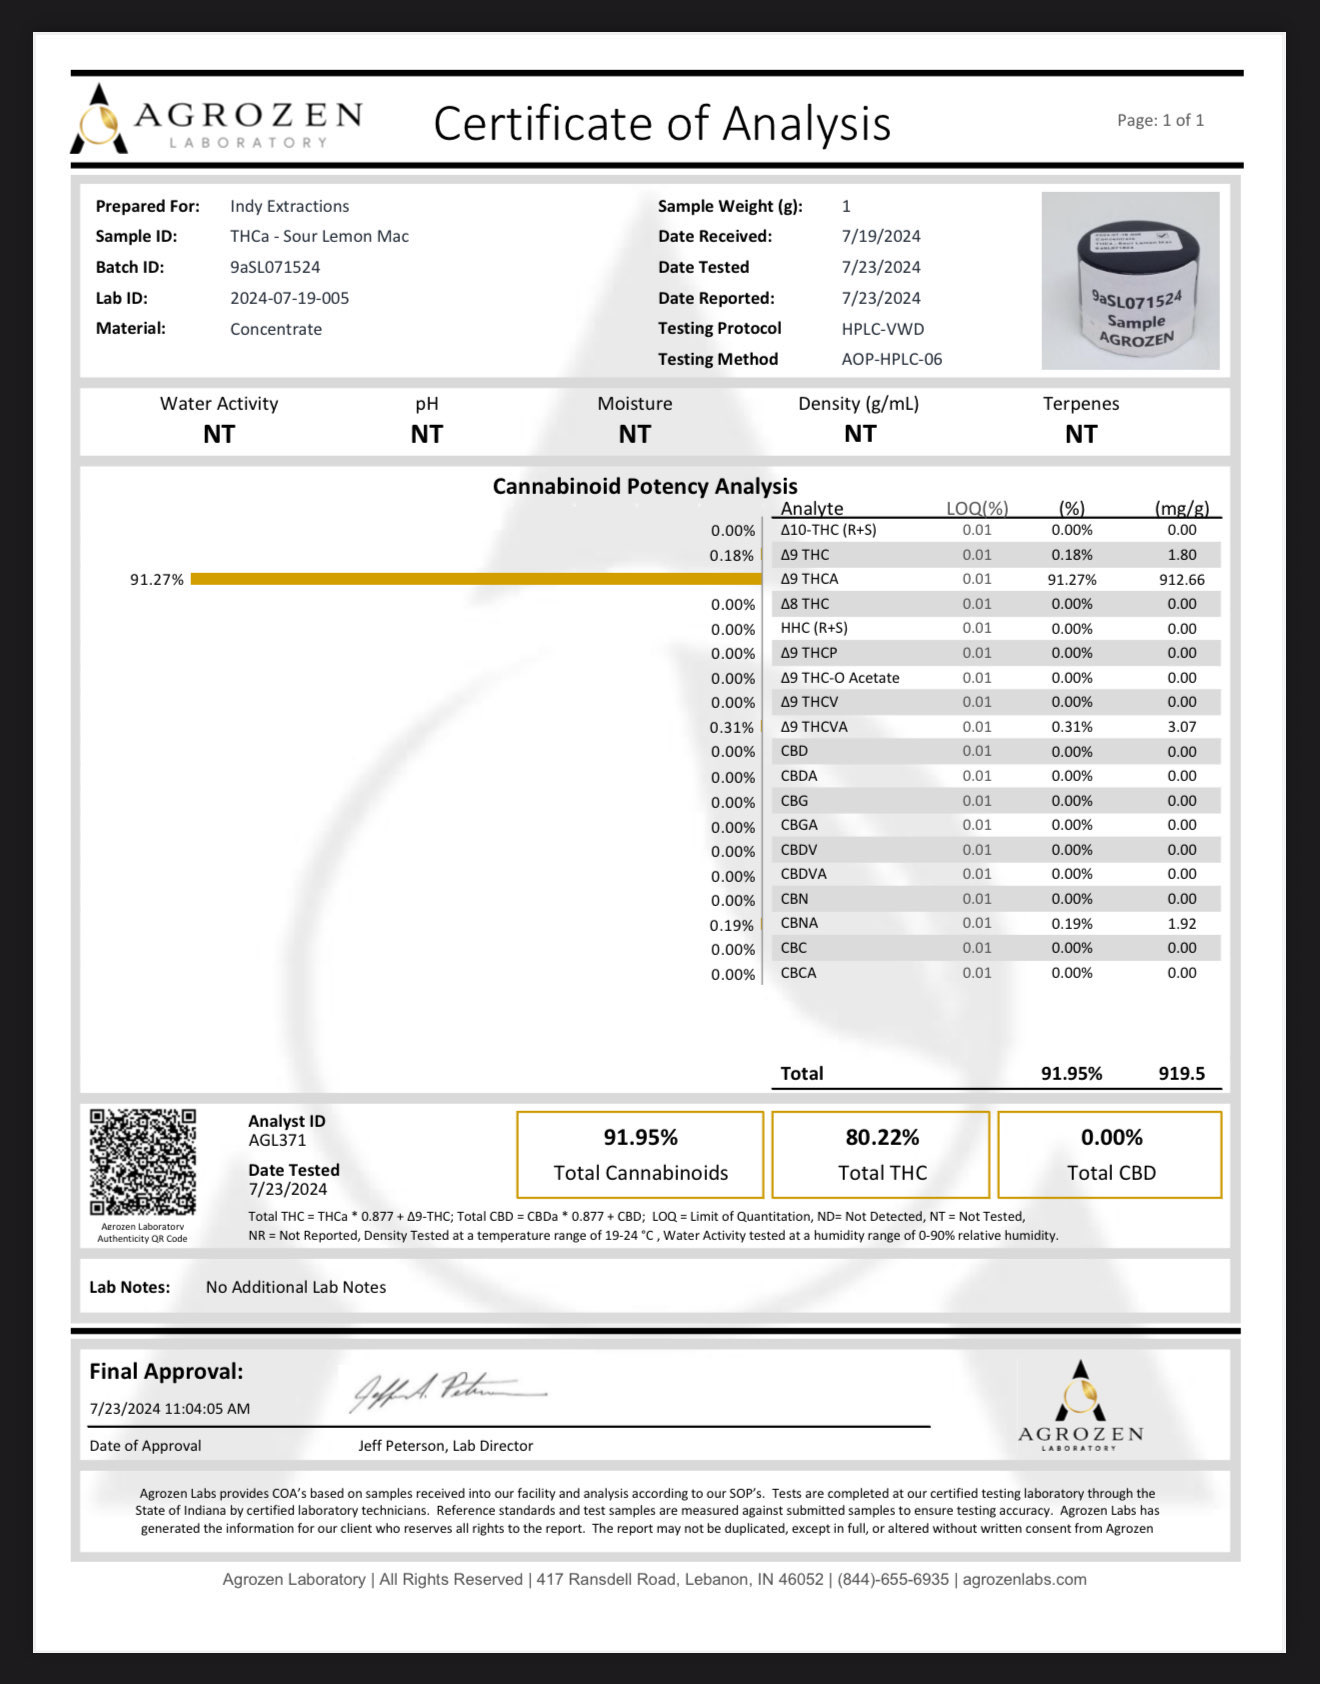
Task: Click the Page 1 of 1 indicator
Action: pyautogui.click(x=1160, y=120)
